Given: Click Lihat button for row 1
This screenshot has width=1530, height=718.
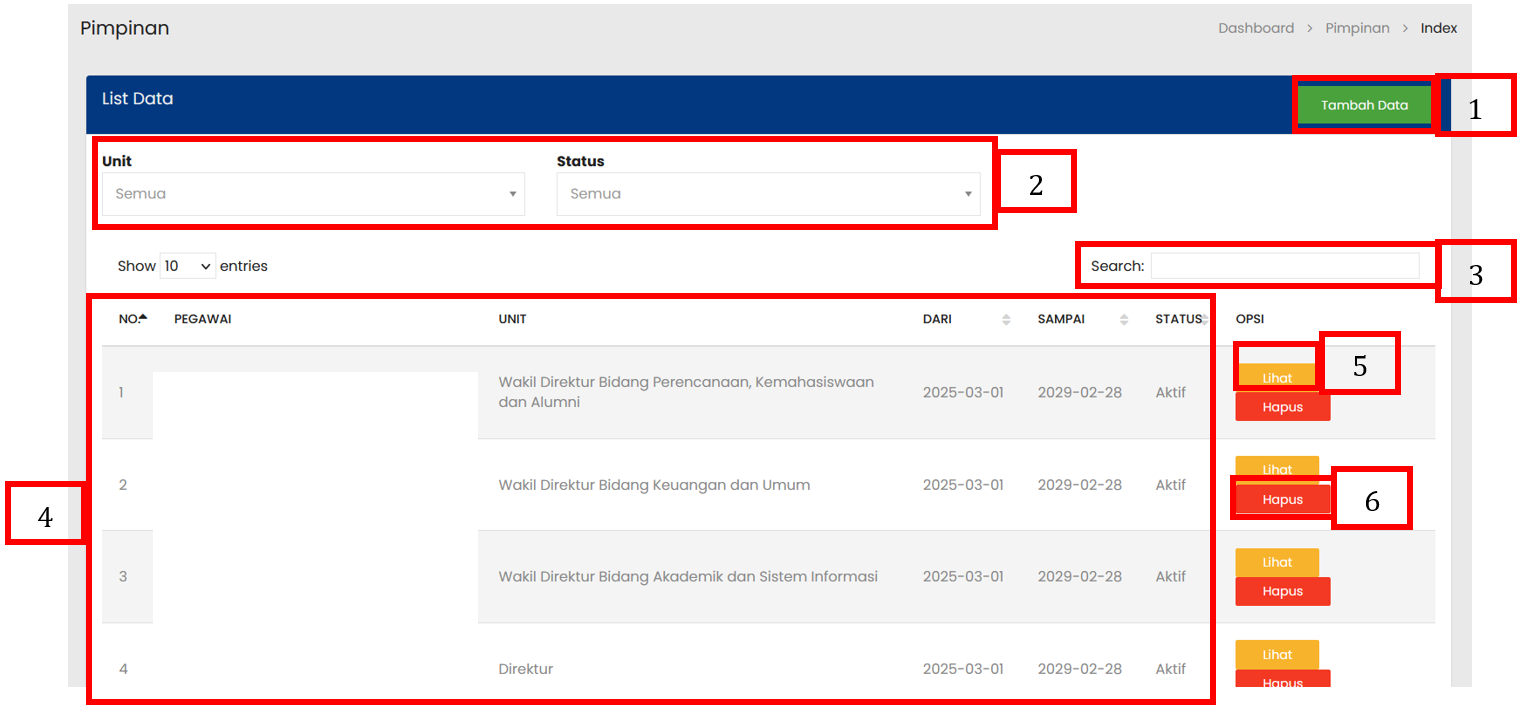Looking at the screenshot, I should click(1277, 378).
